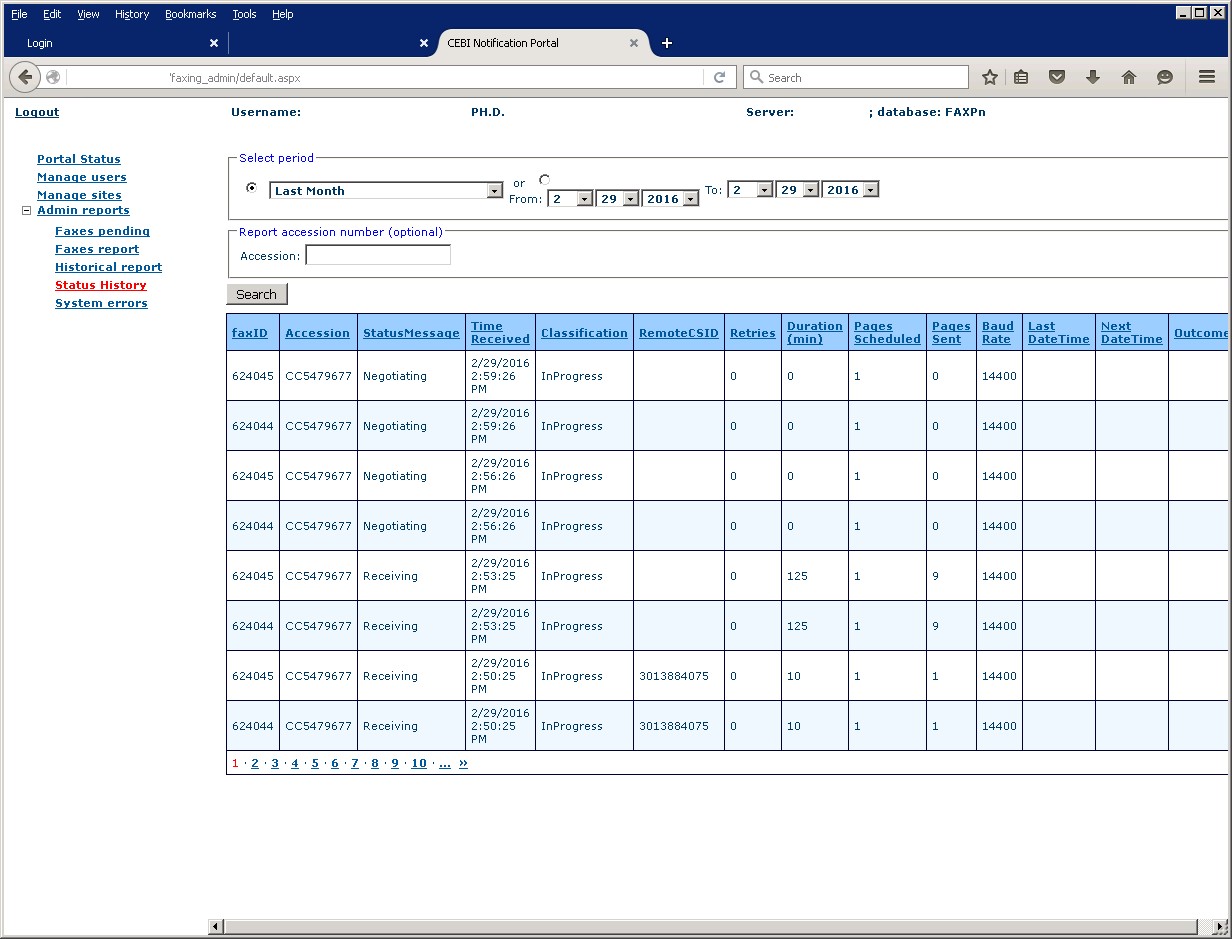
Task: Sort table by Accession column
Action: pos(318,333)
